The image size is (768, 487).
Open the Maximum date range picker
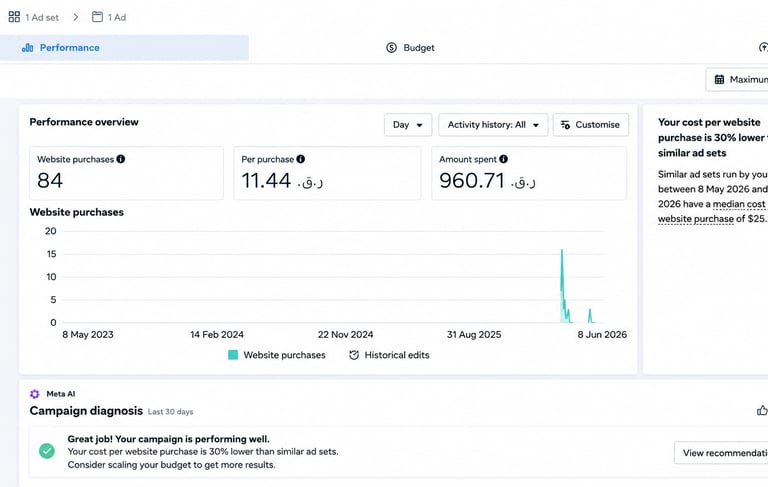click(737, 79)
